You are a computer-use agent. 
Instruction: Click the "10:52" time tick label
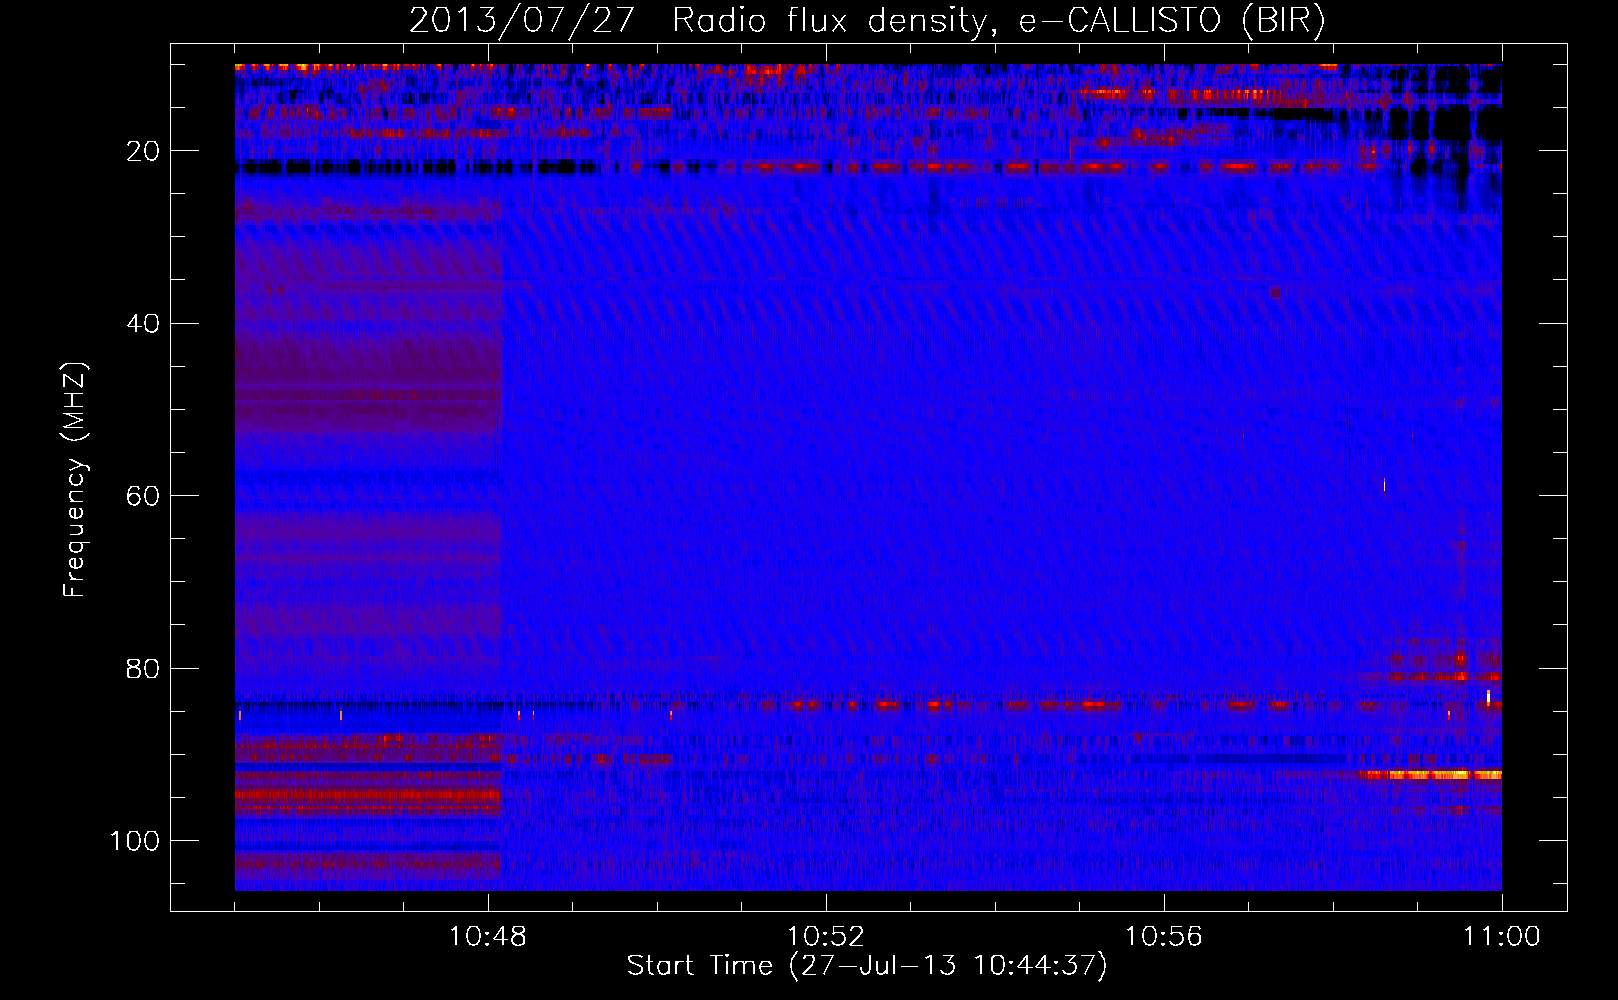(x=826, y=937)
